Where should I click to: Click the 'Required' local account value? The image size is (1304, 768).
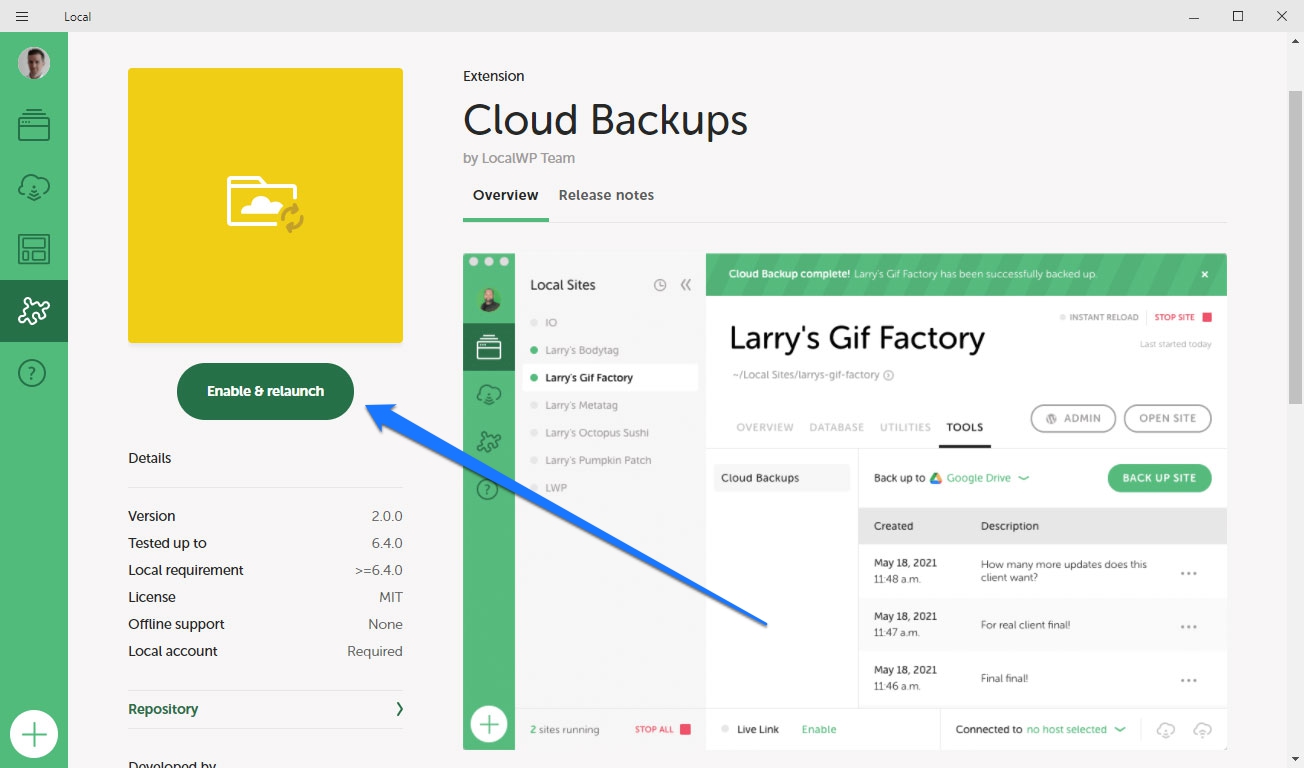375,651
